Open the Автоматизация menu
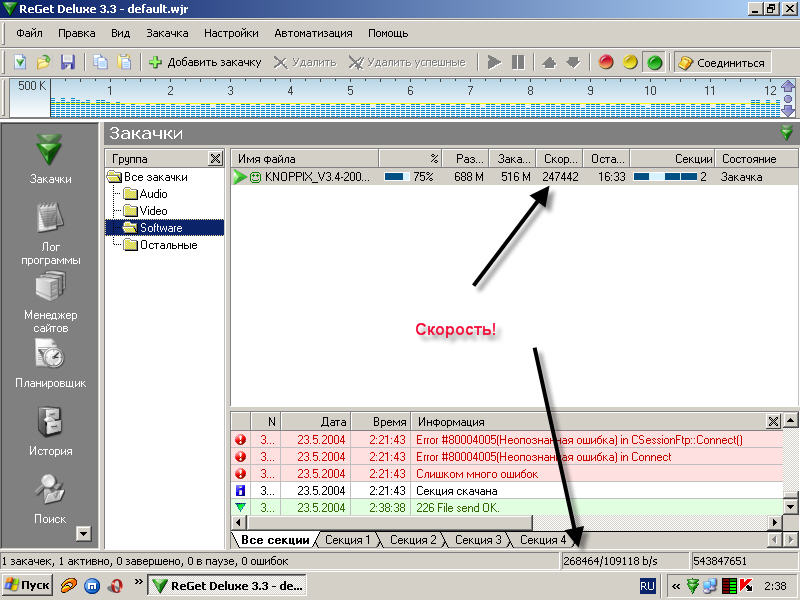 click(x=313, y=33)
